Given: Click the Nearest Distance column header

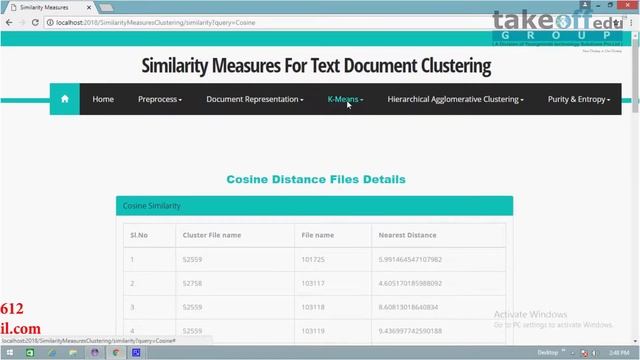Looking at the screenshot, I should 407,235.
